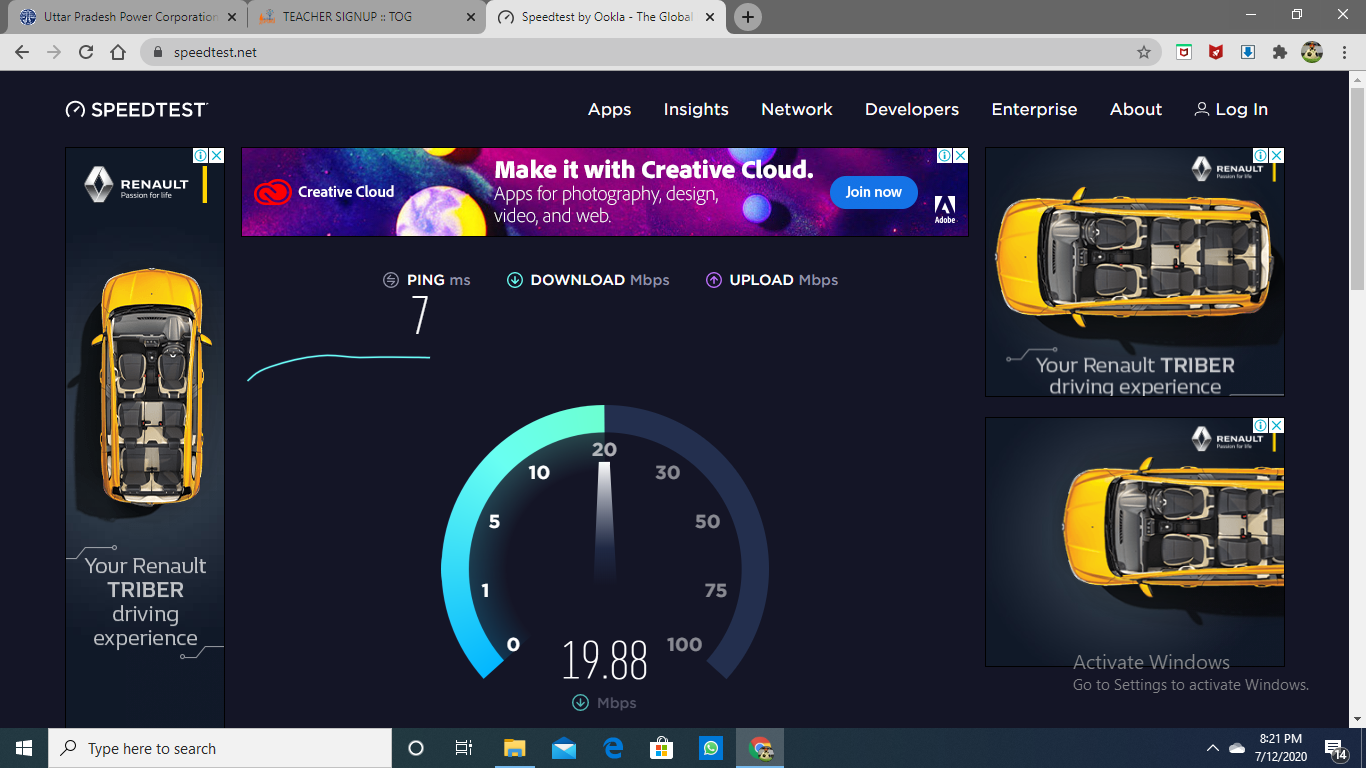Click the address bar showing speedtest.net

[640, 52]
